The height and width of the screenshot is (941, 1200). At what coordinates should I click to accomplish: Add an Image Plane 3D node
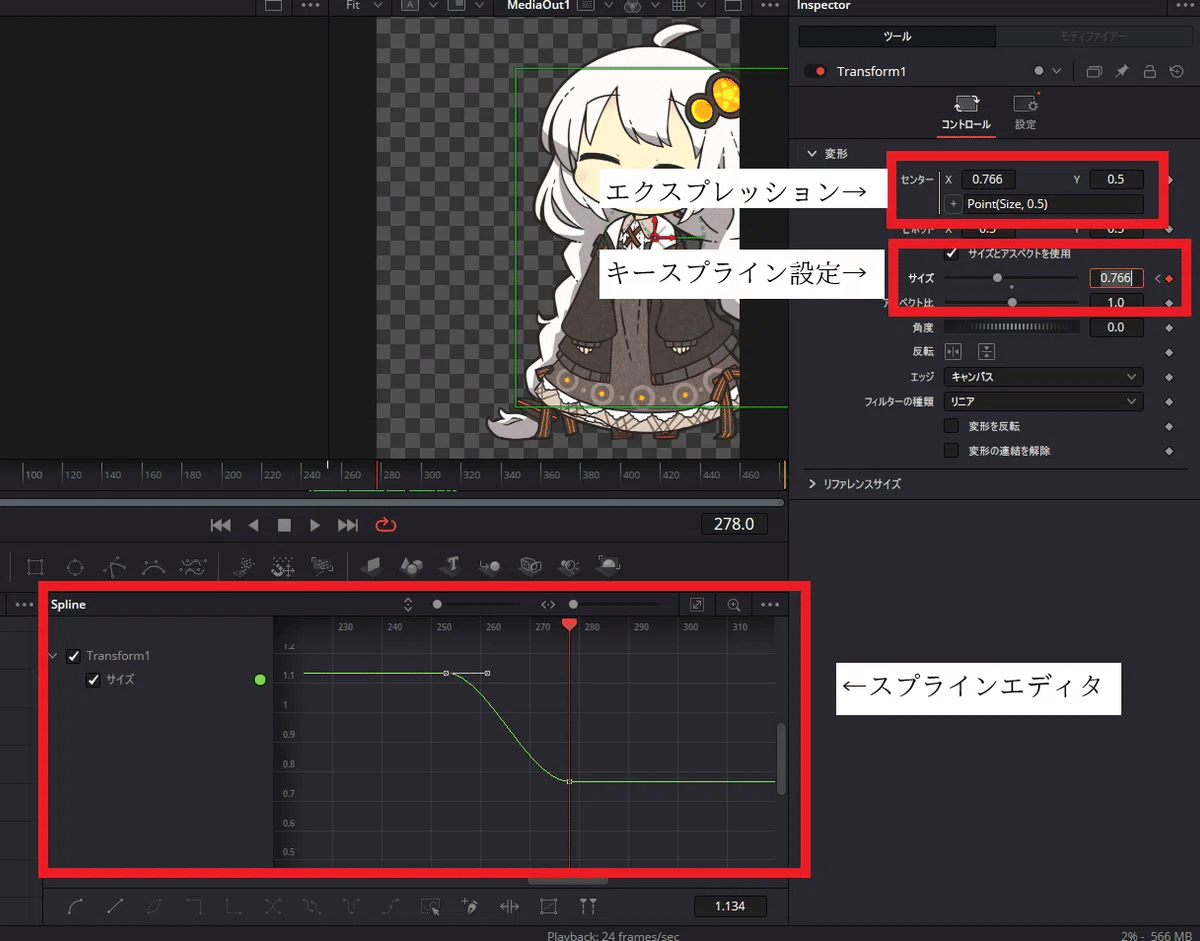(x=371, y=567)
